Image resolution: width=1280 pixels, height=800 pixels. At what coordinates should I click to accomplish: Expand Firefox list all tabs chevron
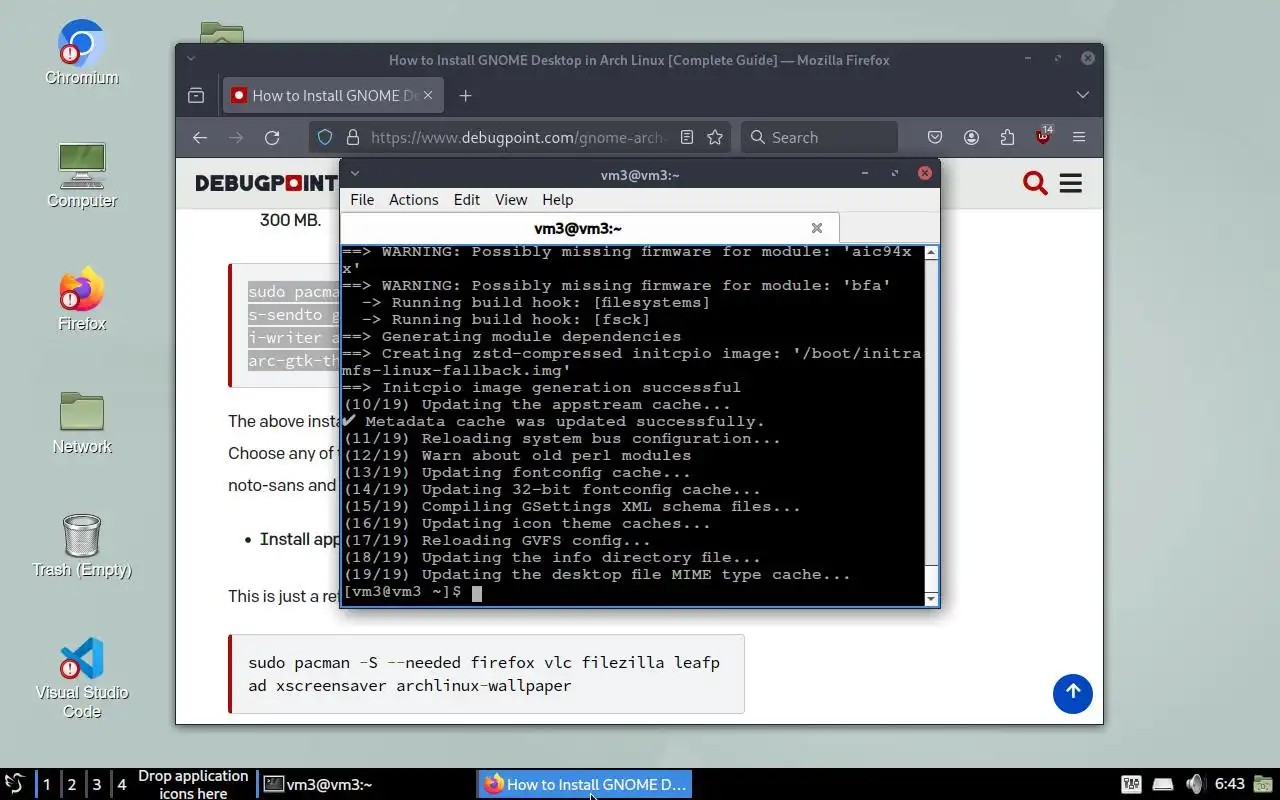(x=1083, y=96)
